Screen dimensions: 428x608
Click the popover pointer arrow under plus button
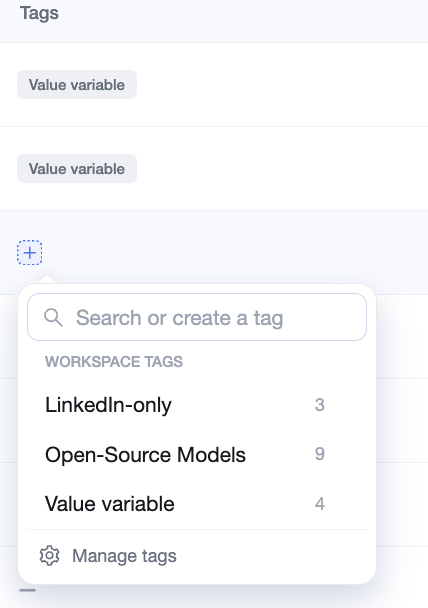point(46,280)
